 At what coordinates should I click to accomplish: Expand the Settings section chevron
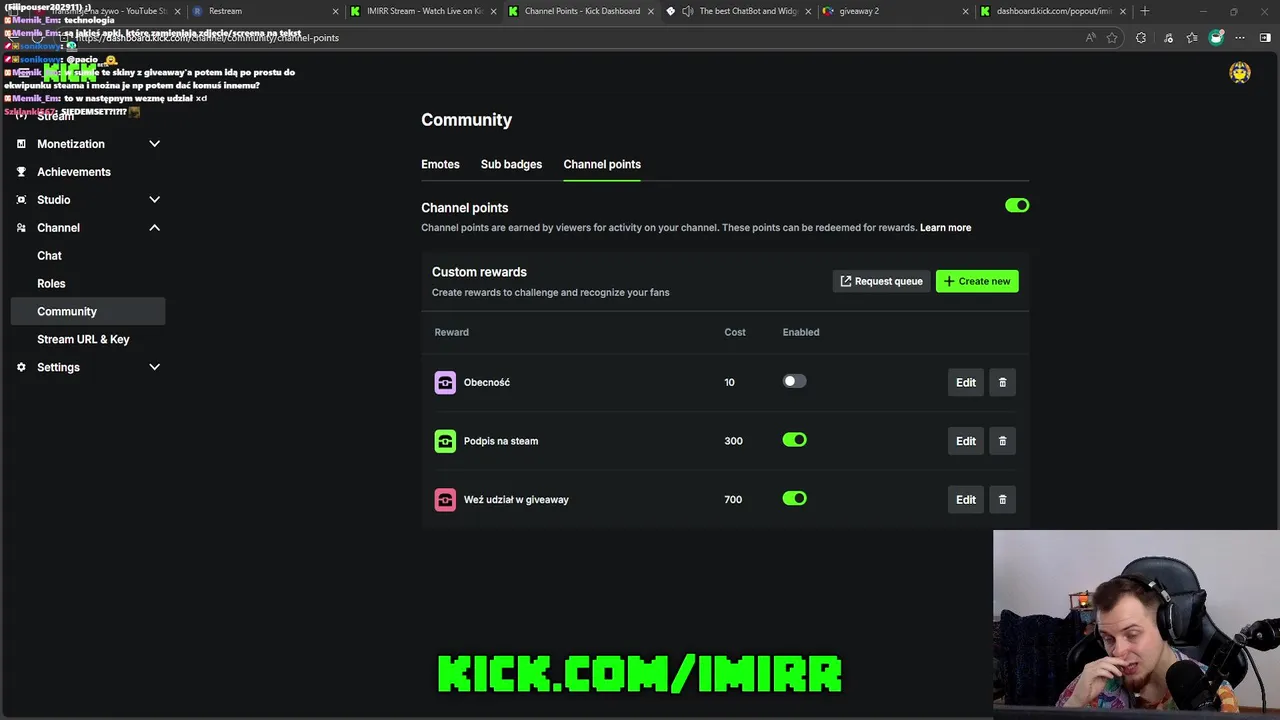pyautogui.click(x=154, y=367)
